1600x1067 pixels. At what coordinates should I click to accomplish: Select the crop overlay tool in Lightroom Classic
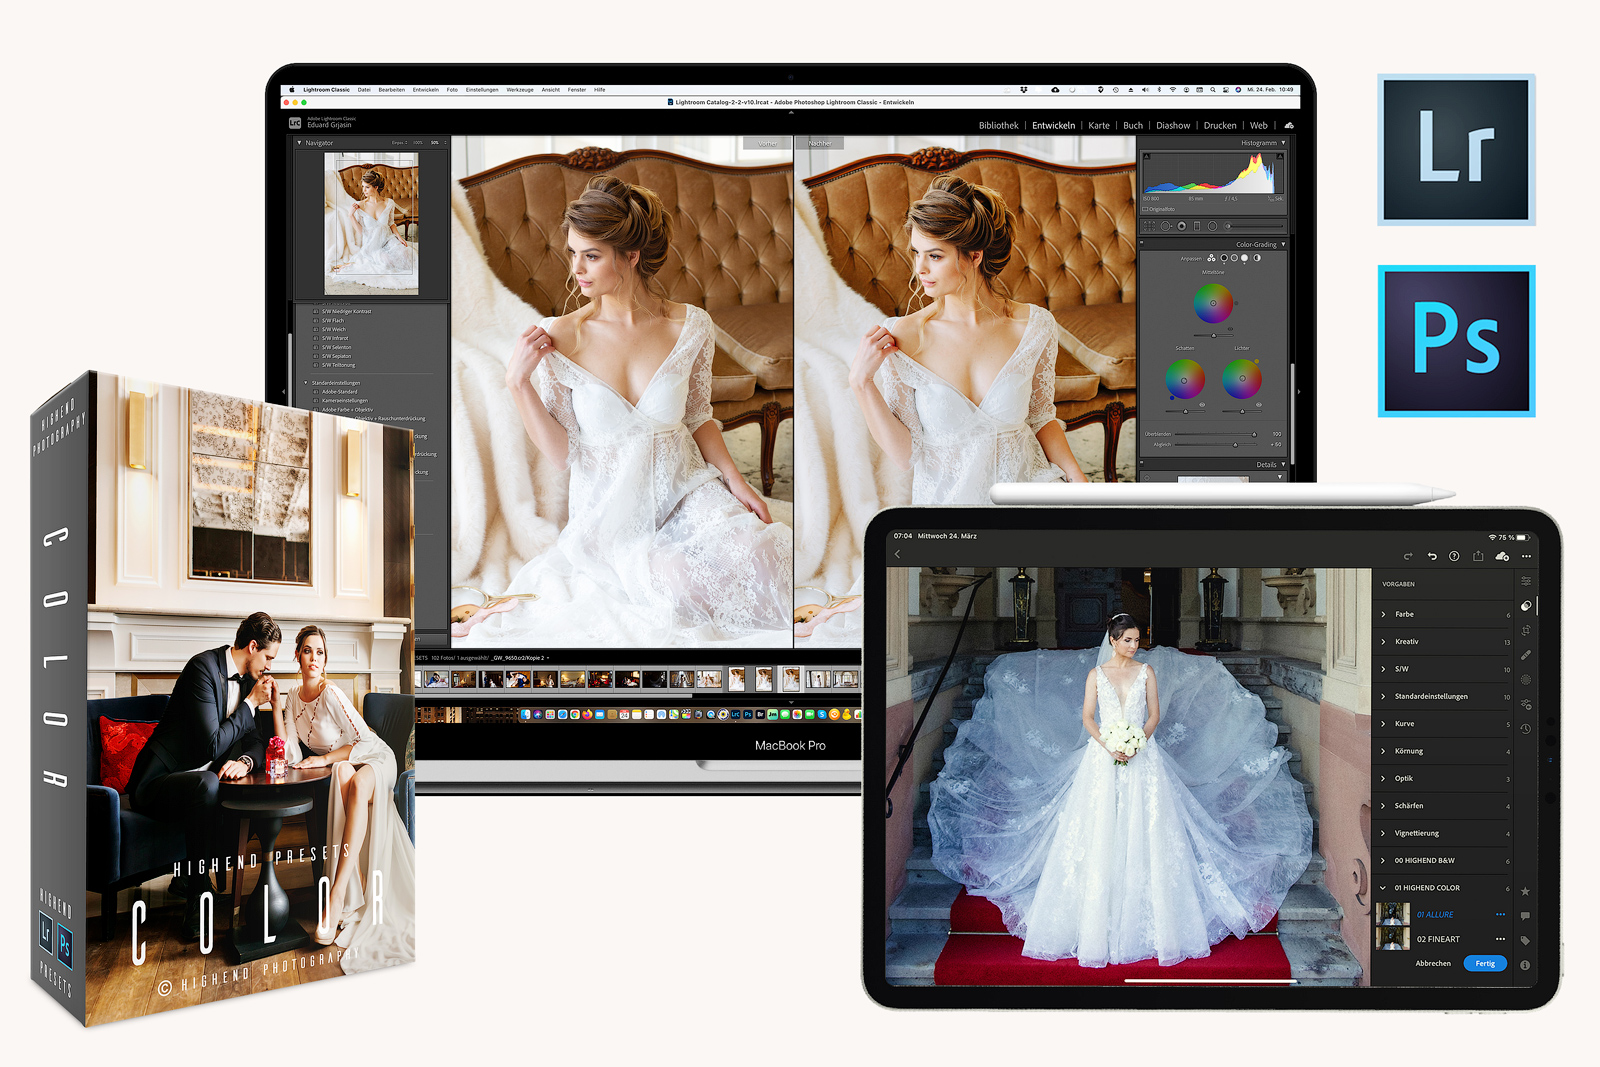(1149, 226)
